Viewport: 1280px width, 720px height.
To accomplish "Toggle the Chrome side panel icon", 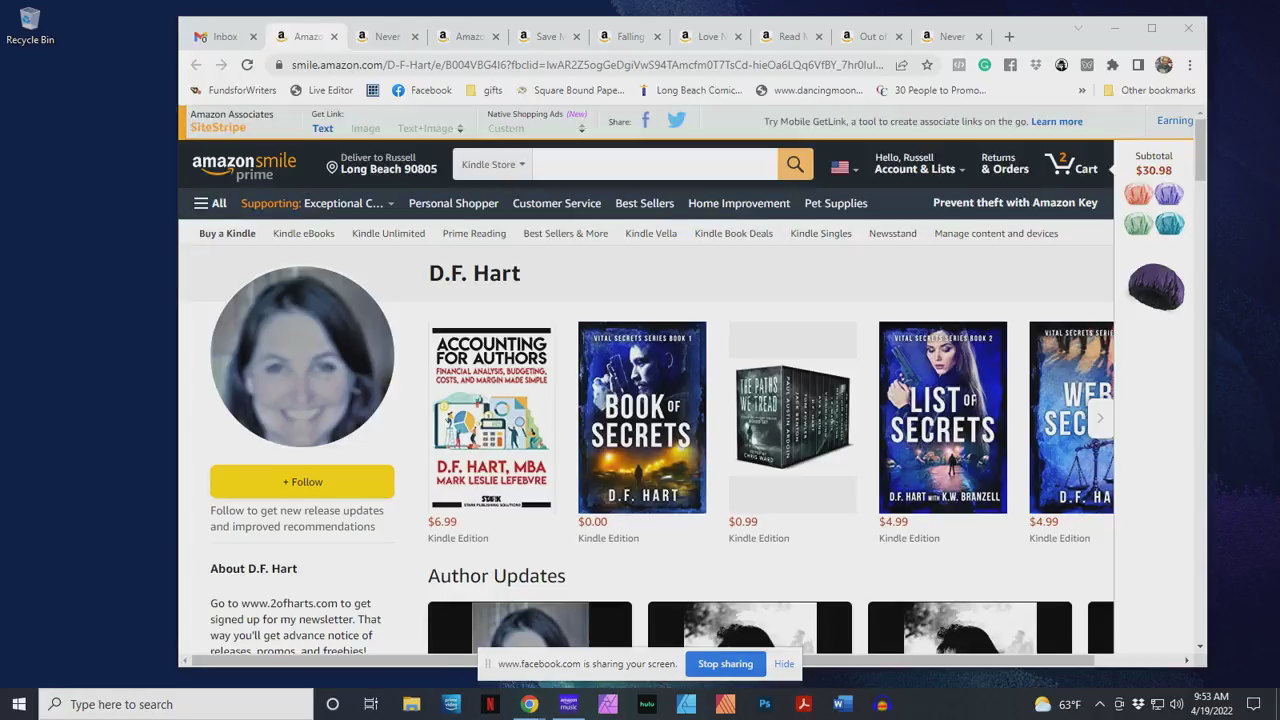I will coord(1138,65).
